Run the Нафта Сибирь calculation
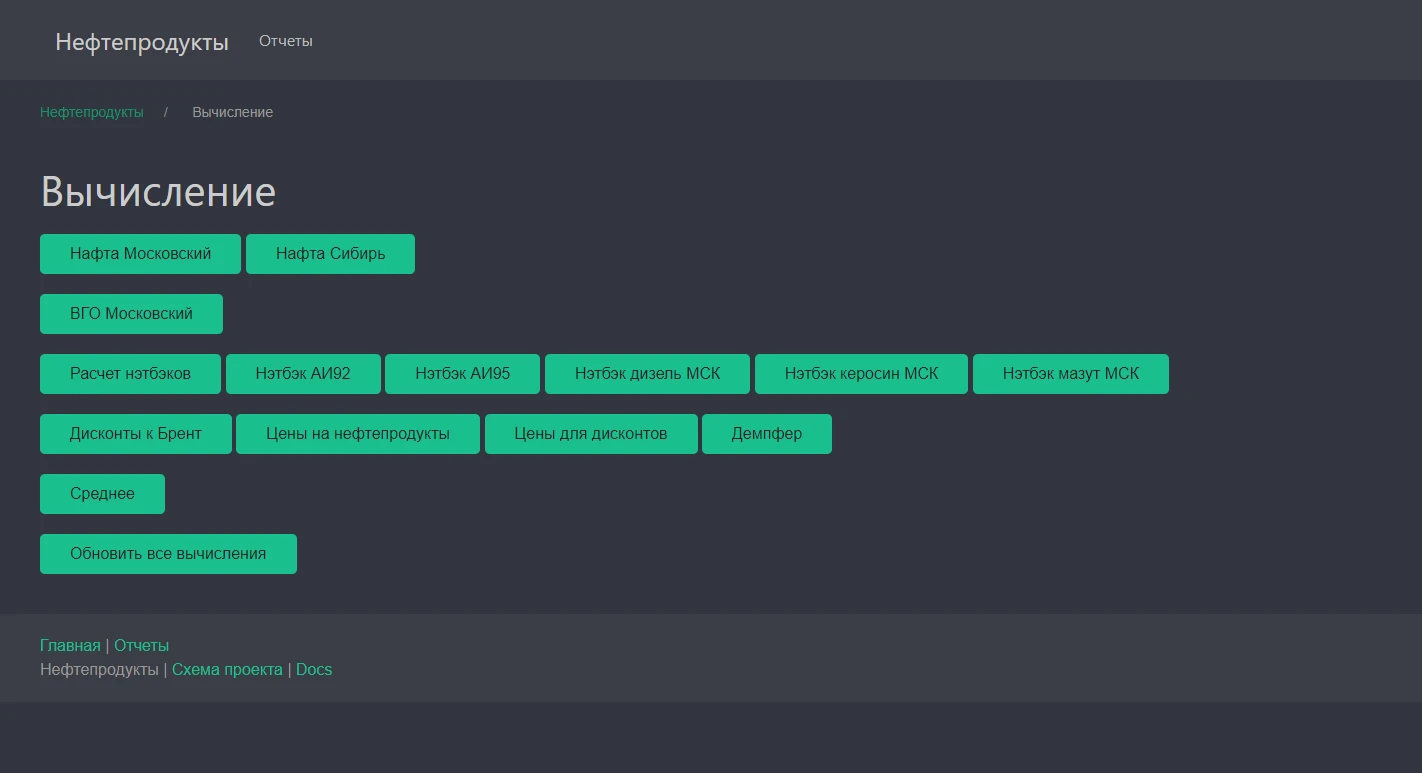Screen dimensions: 1422x773 click(x=330, y=254)
